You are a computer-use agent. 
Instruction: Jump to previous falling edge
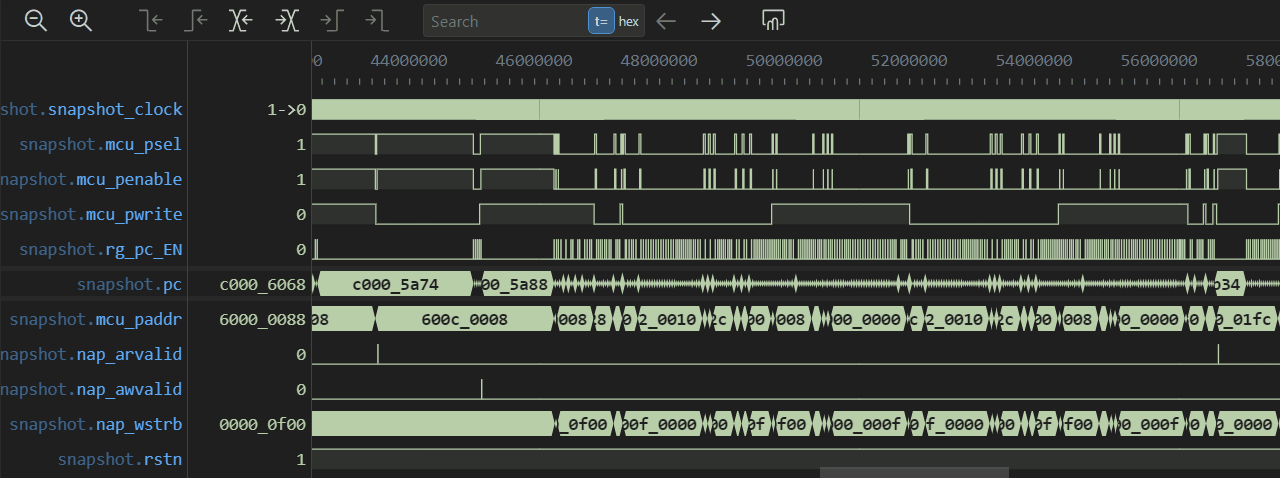152,21
